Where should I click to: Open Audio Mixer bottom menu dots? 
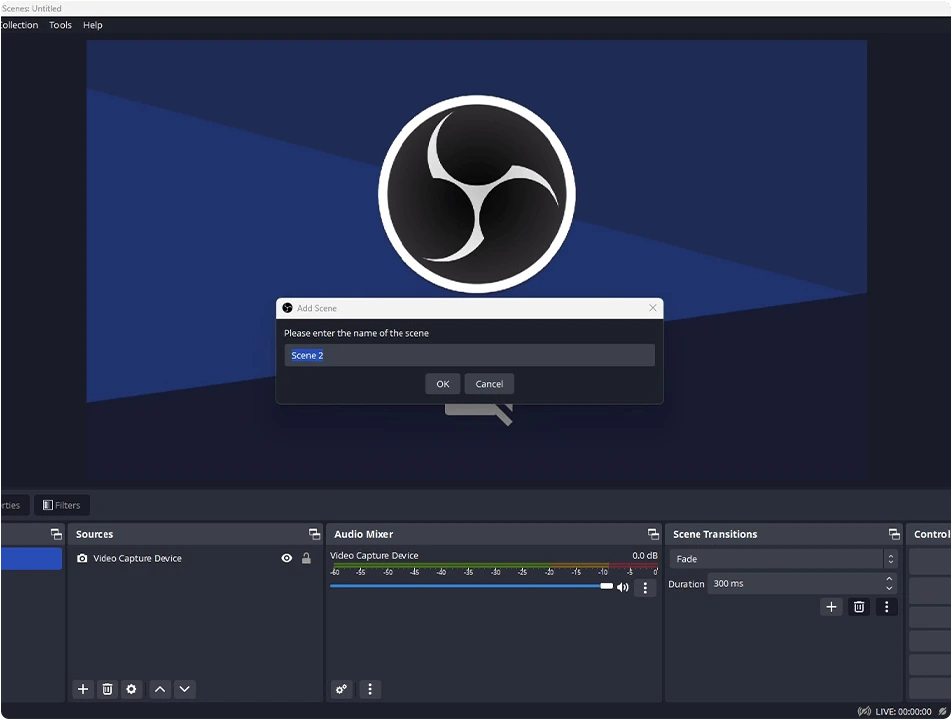point(370,689)
